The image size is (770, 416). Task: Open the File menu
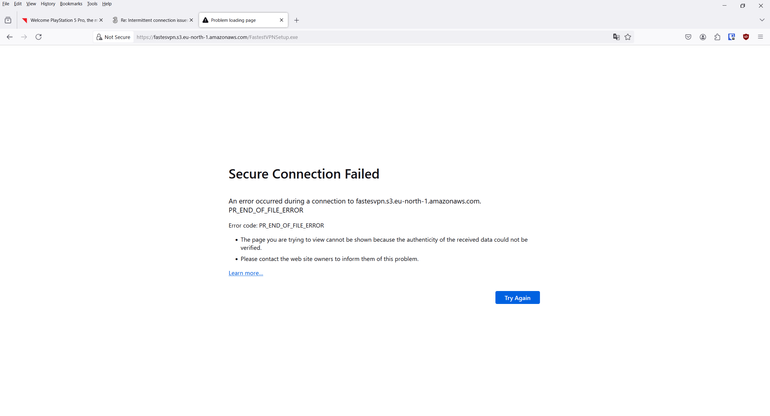click(x=5, y=4)
